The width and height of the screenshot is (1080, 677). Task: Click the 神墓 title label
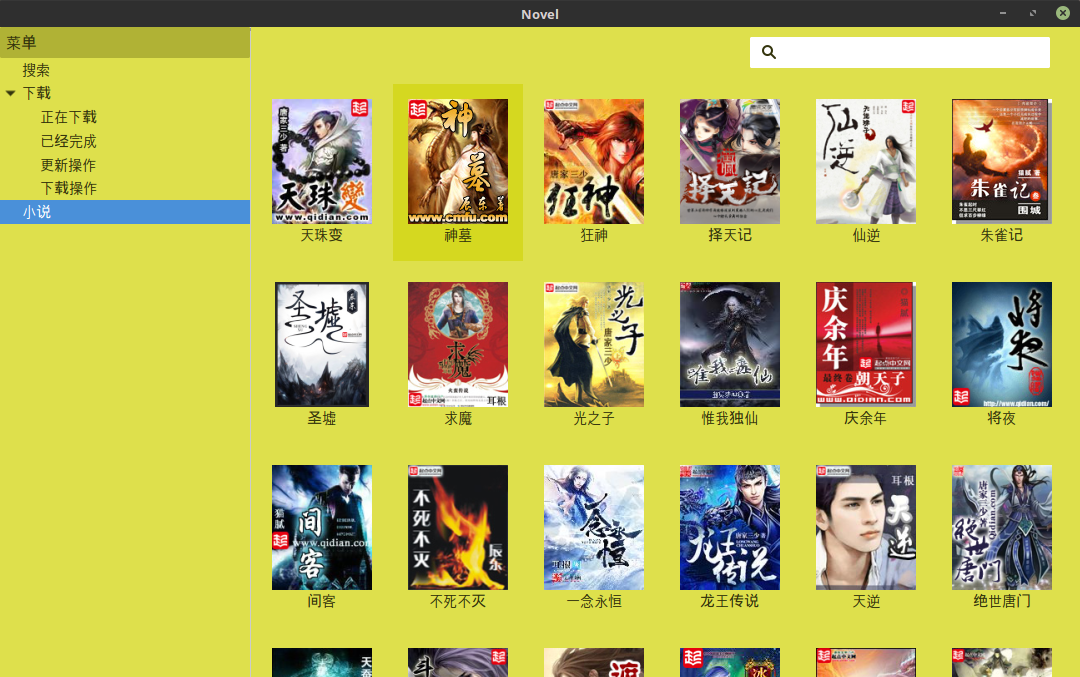pos(458,236)
